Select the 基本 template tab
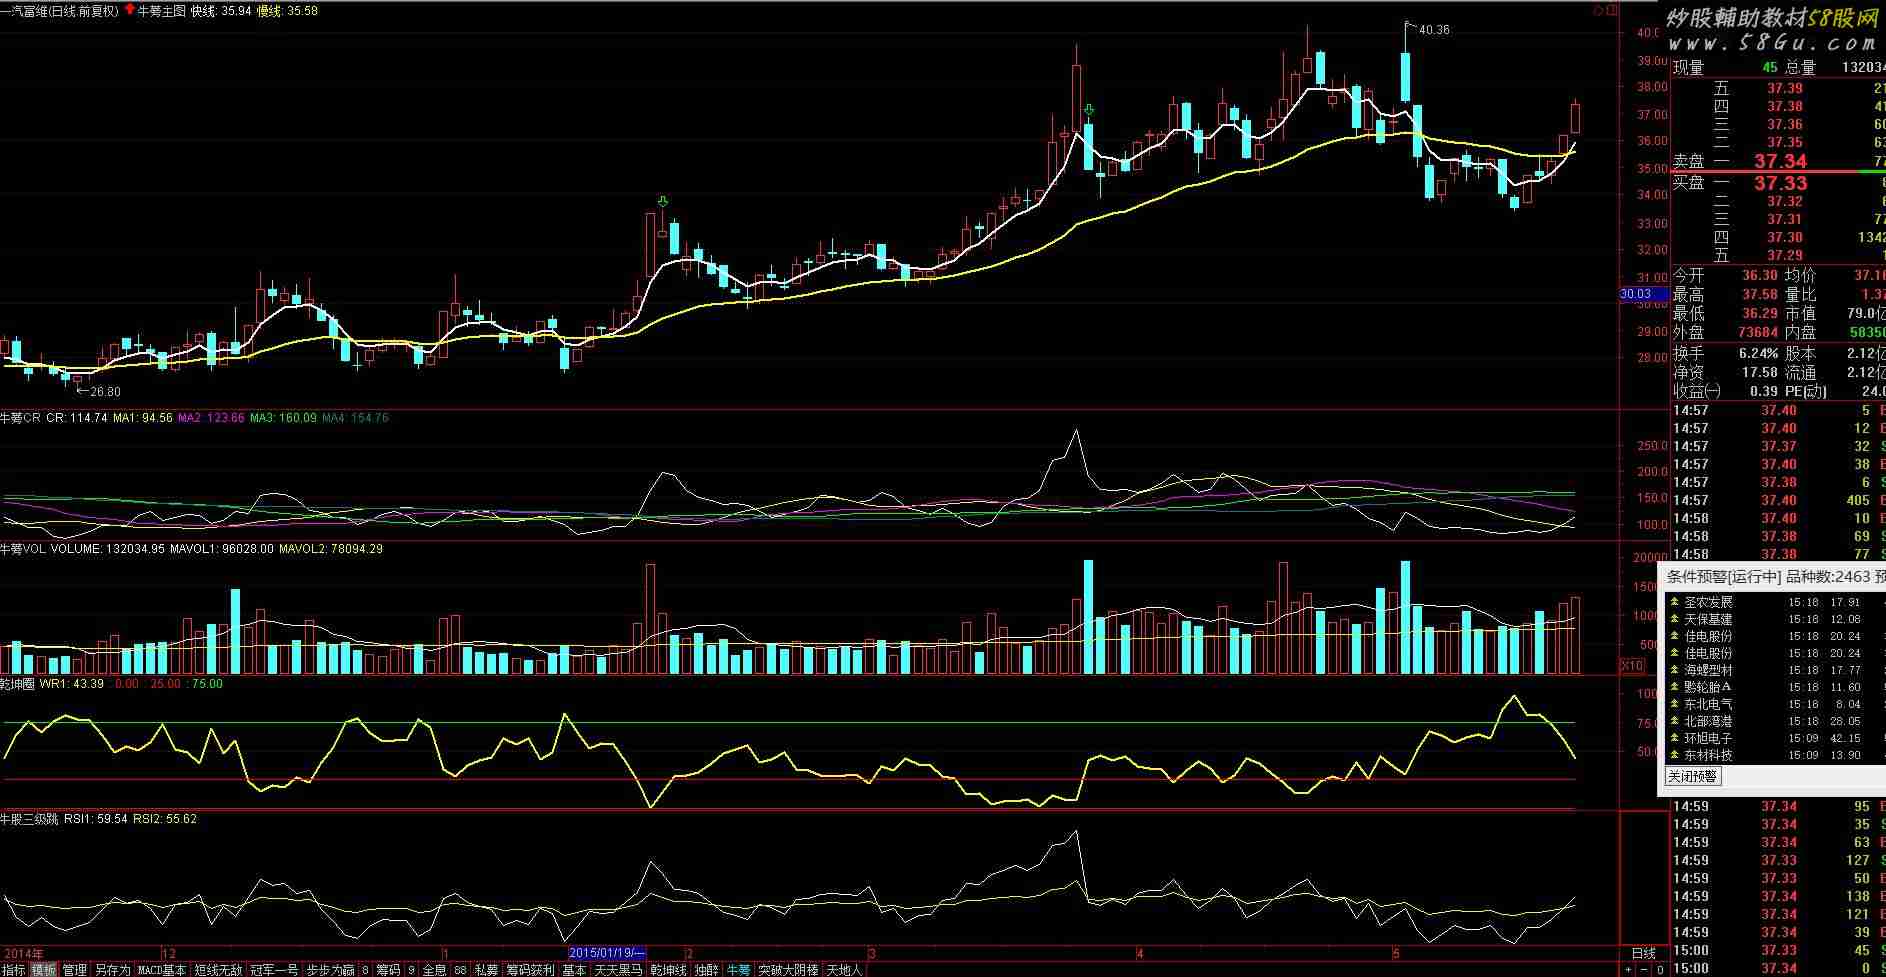1886x977 pixels. tap(574, 969)
